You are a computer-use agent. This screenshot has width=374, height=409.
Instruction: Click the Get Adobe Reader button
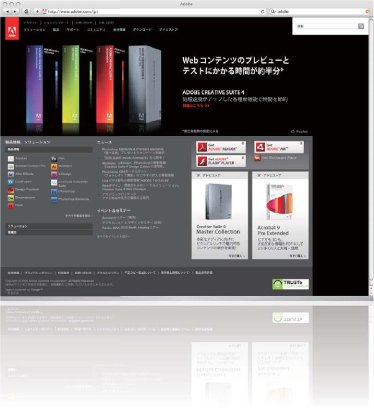pyautogui.click(x=221, y=147)
